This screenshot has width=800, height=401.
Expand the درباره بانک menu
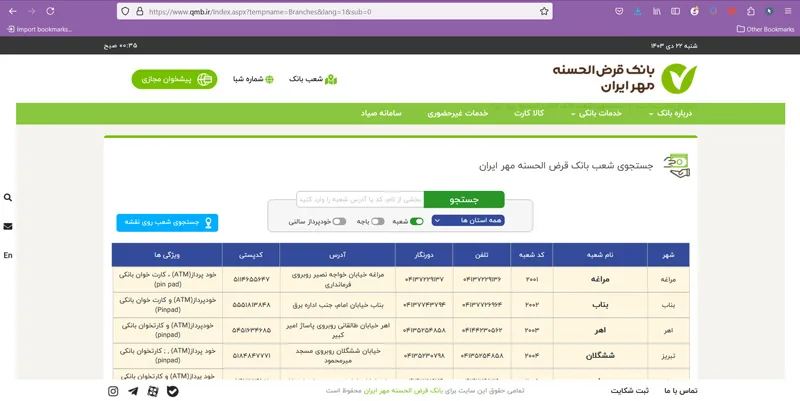click(670, 114)
